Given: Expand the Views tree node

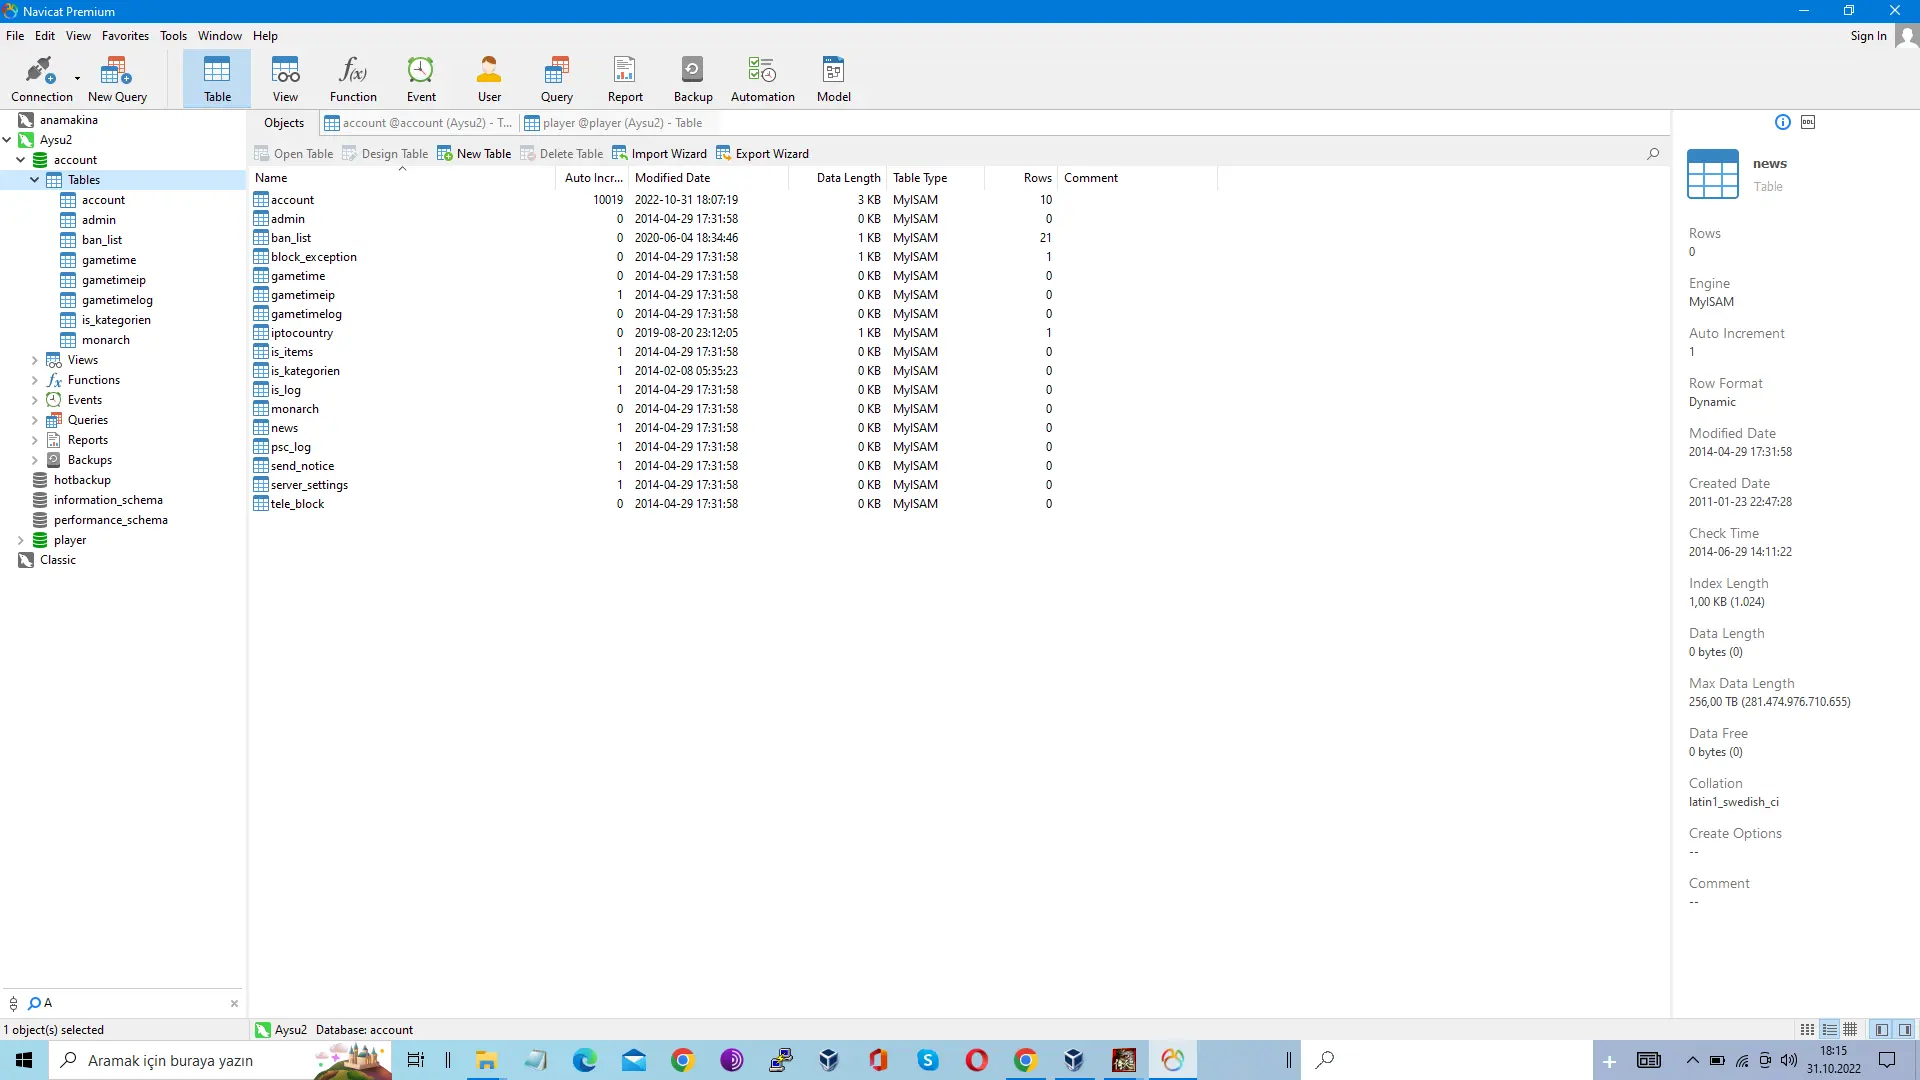Looking at the screenshot, I should tap(34, 360).
